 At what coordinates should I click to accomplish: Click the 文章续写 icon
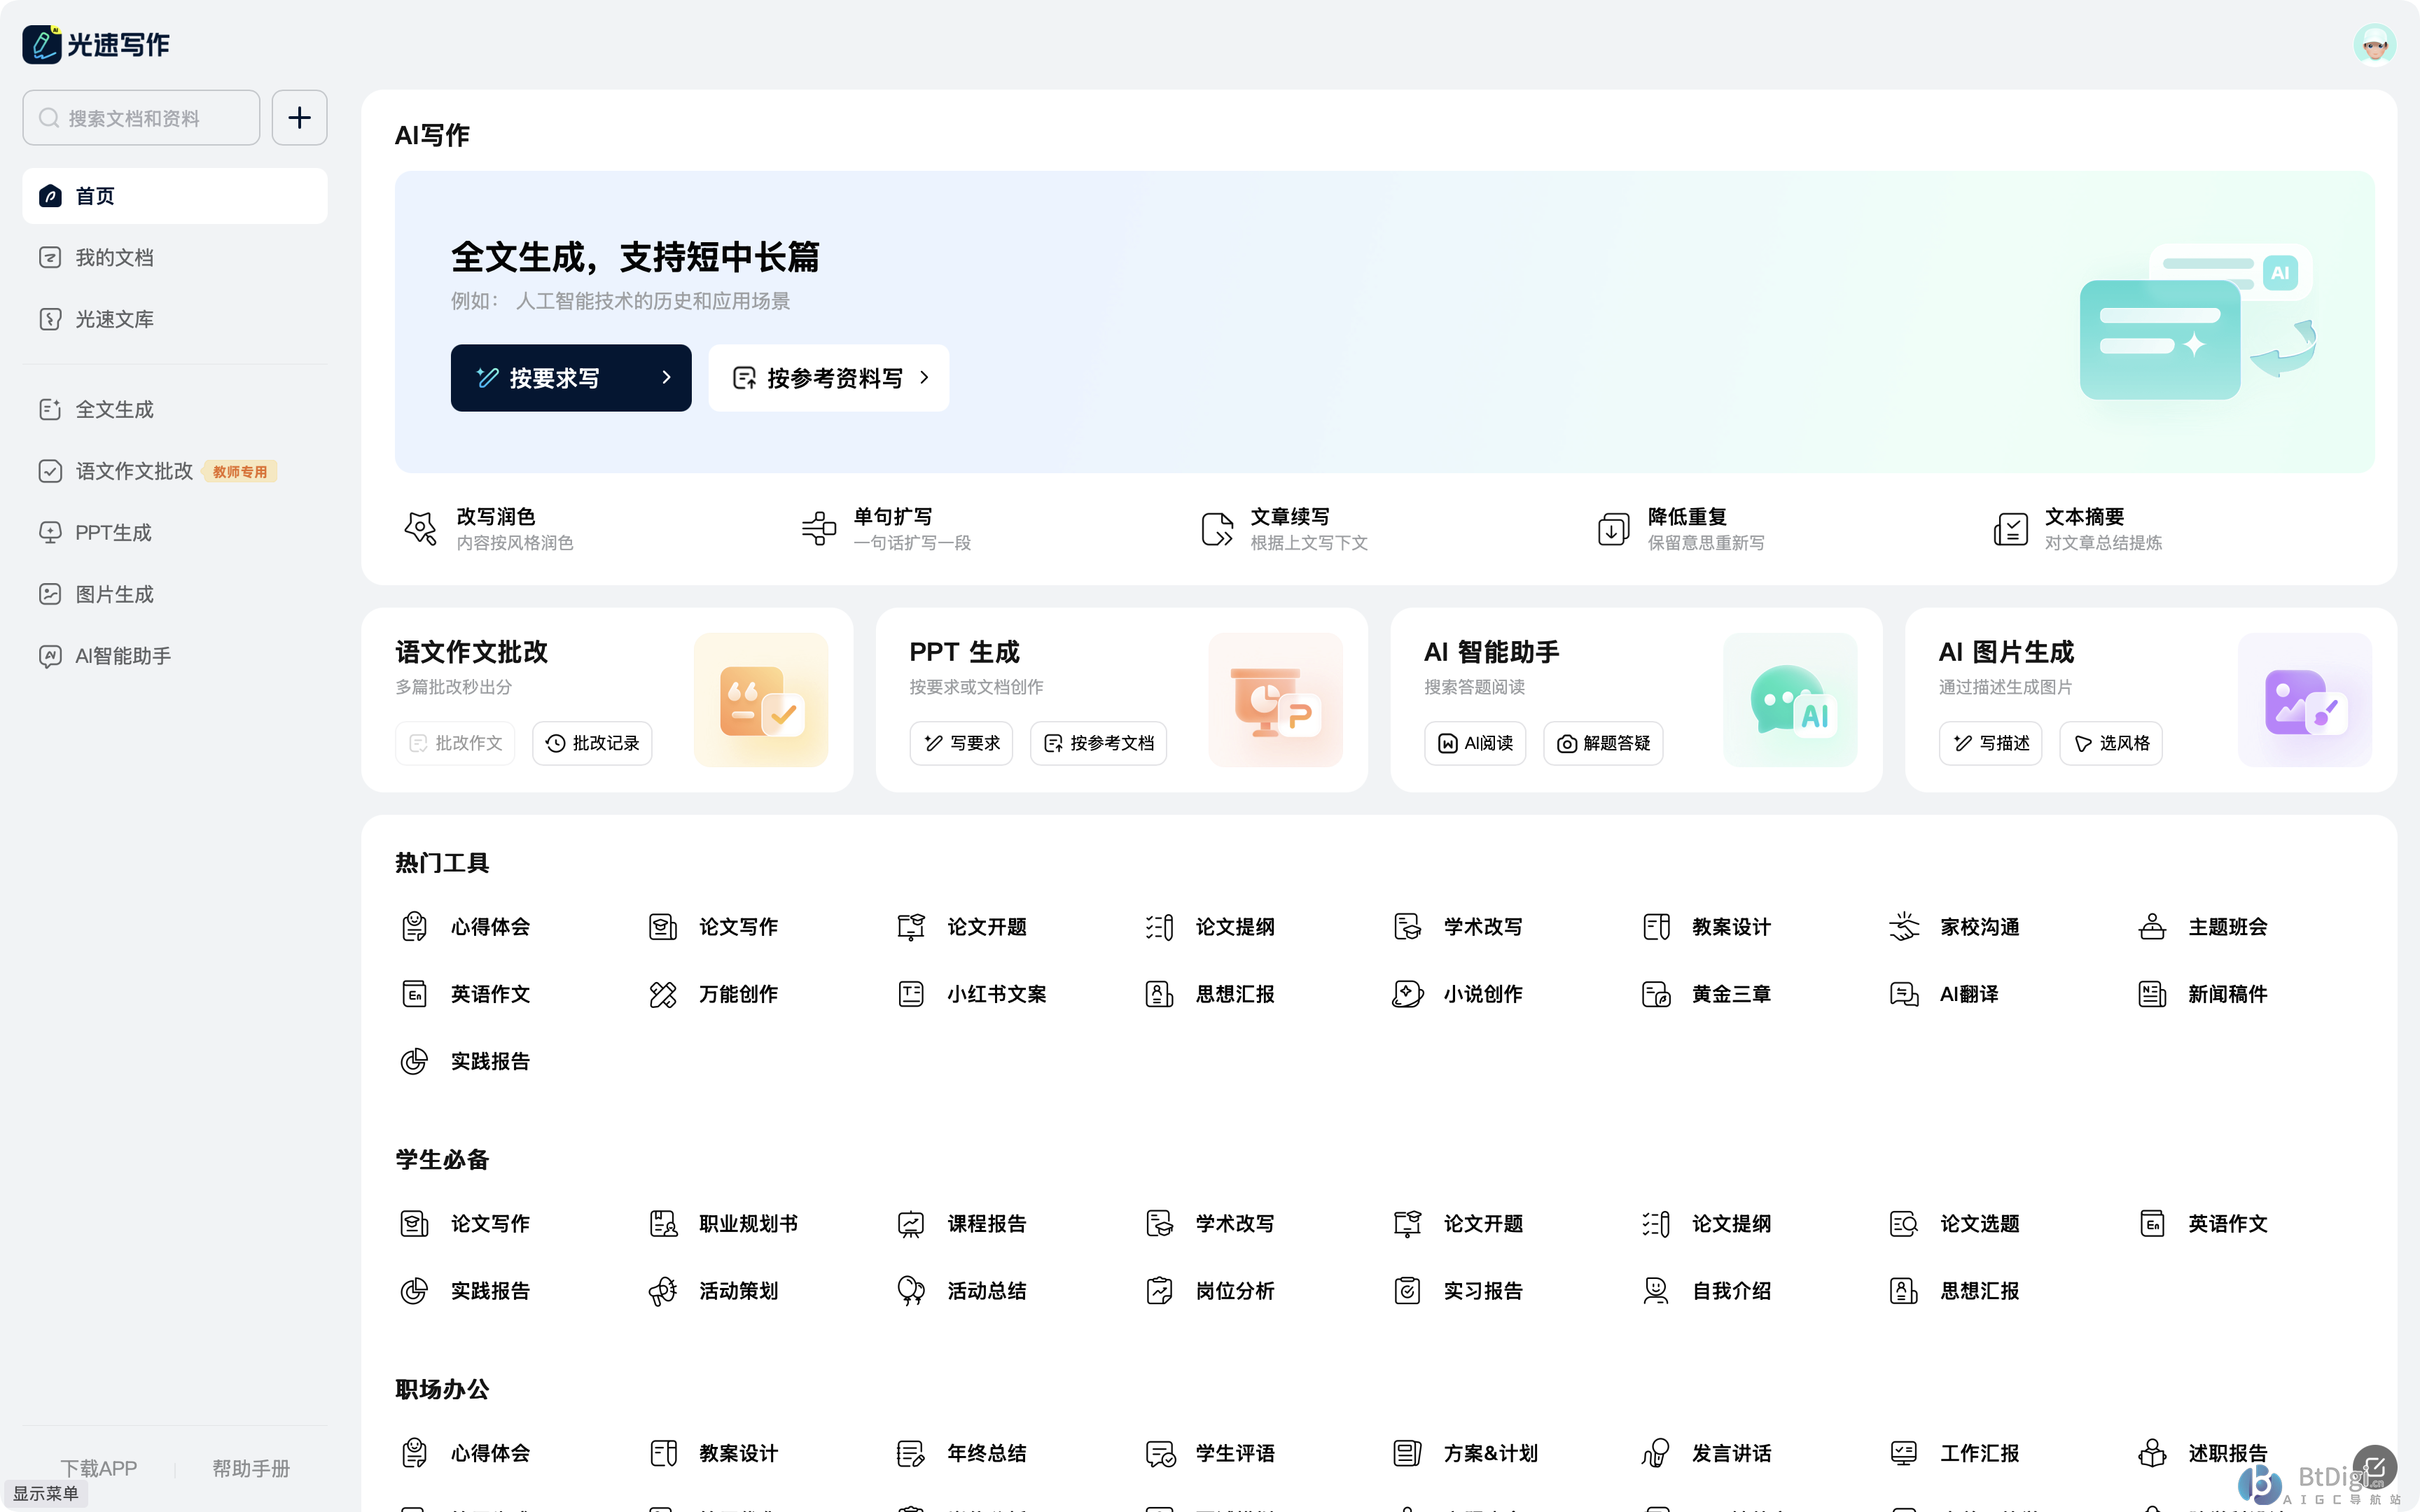click(1216, 528)
